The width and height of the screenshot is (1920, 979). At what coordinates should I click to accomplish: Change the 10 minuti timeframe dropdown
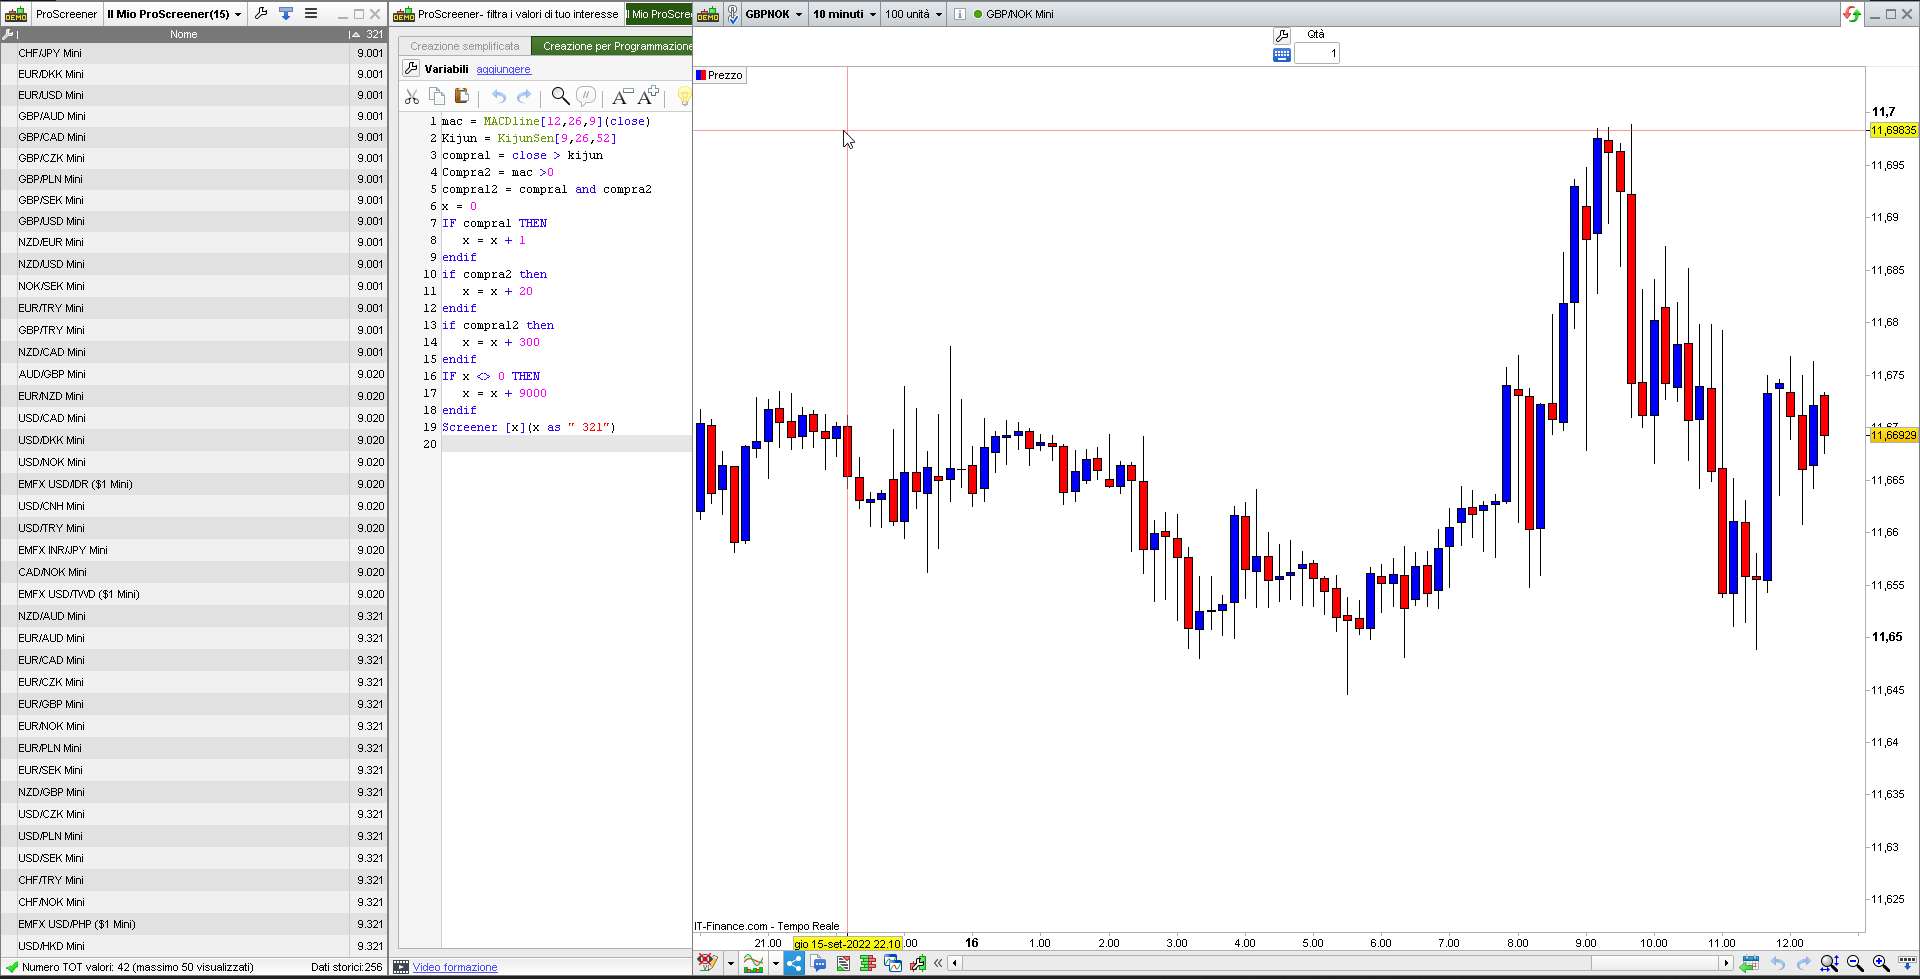[844, 14]
